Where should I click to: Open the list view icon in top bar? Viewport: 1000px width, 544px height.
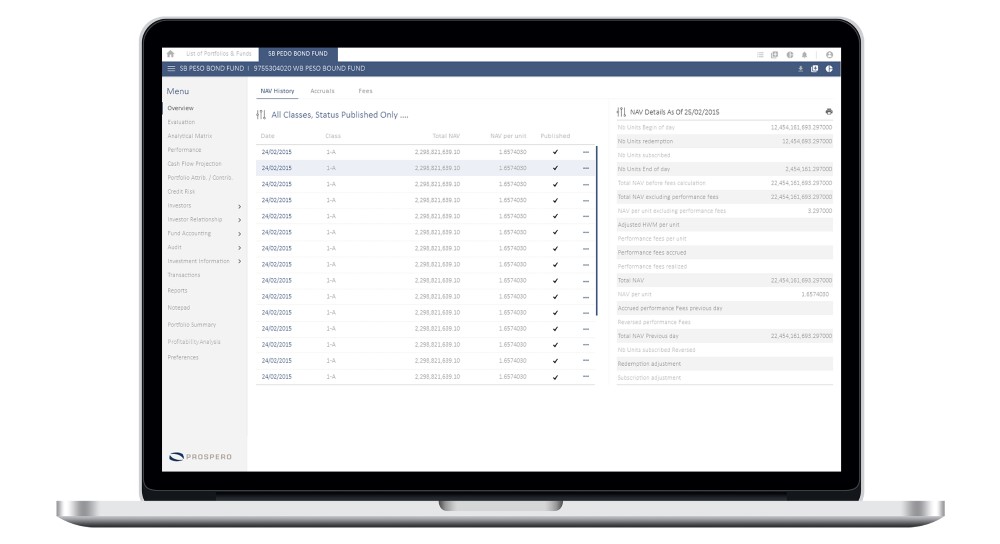coord(760,55)
